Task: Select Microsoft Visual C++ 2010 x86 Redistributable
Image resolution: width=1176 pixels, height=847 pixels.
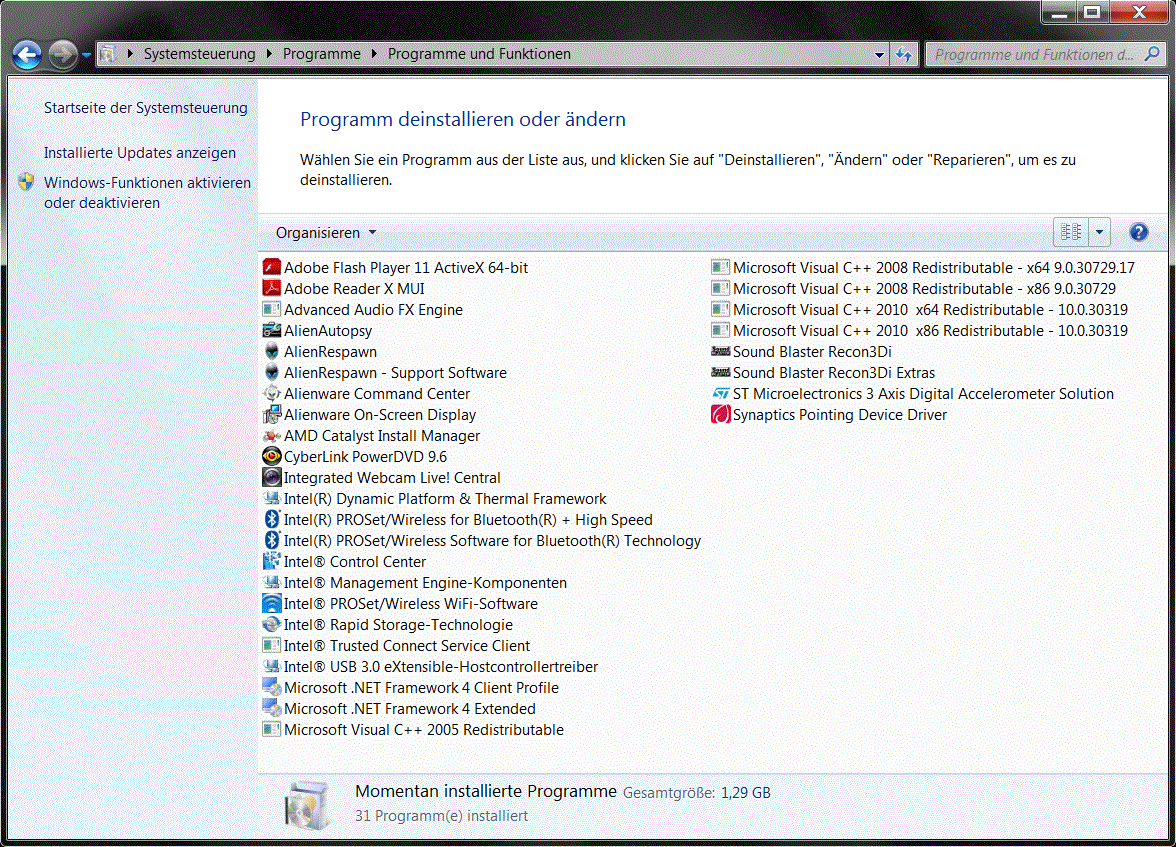Action: [920, 330]
